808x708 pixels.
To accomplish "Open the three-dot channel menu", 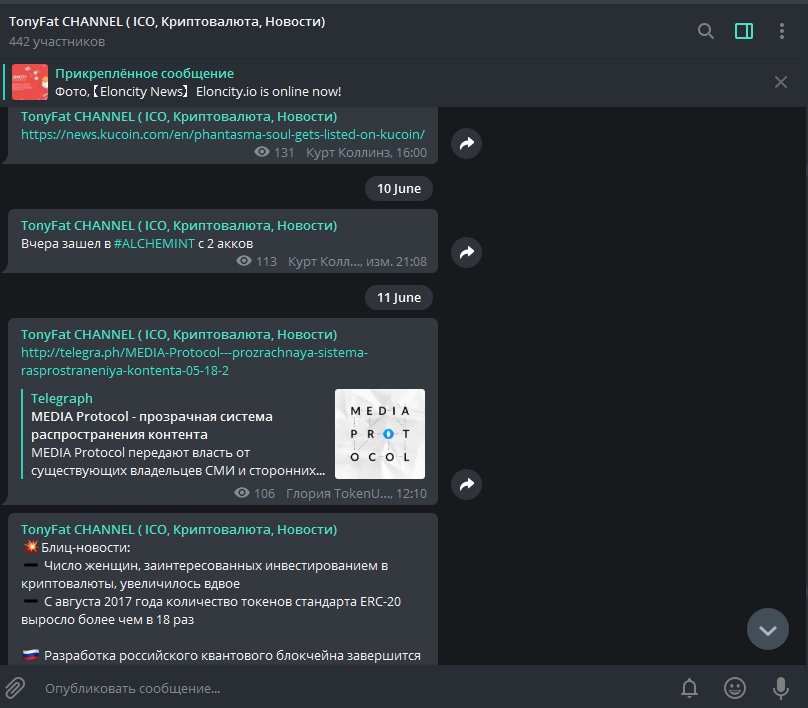I will (x=782, y=31).
